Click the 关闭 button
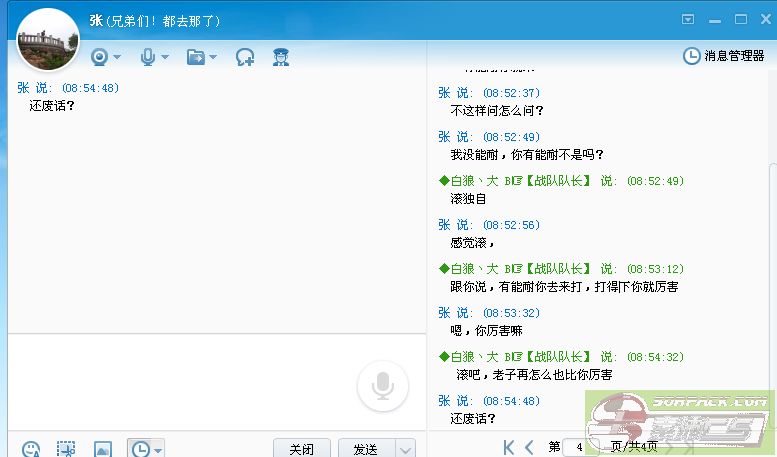 pyautogui.click(x=301, y=449)
